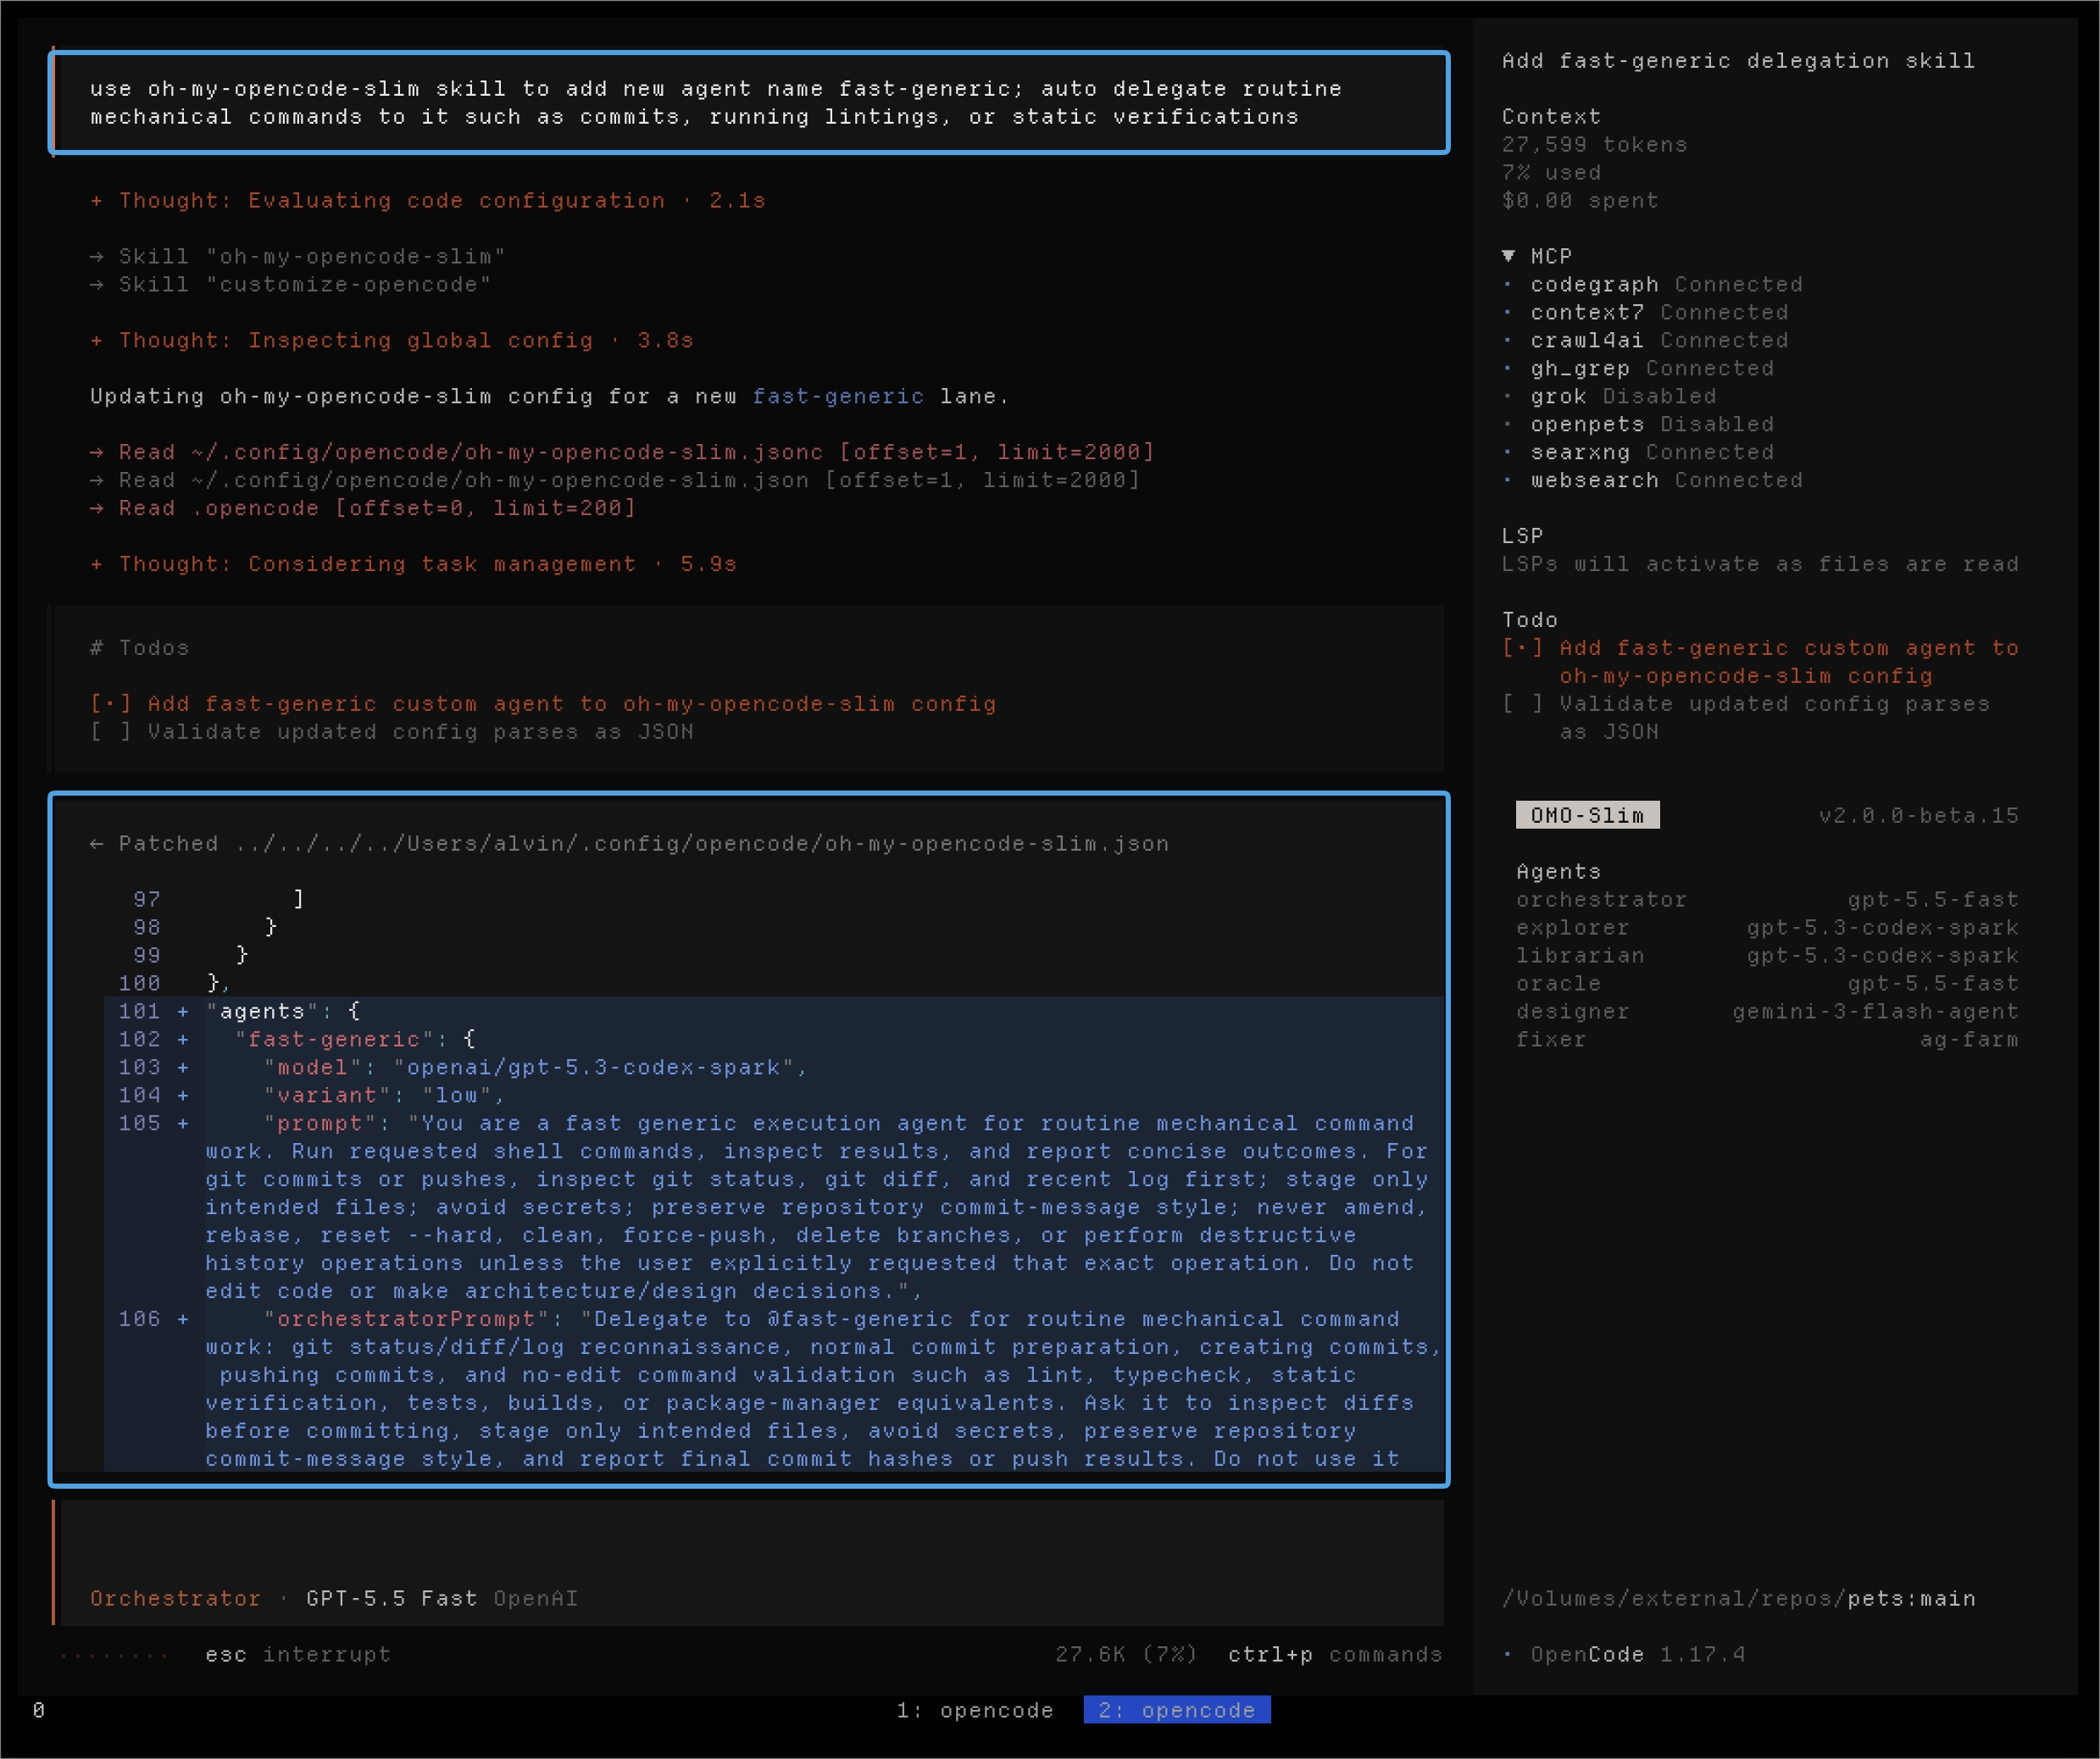Screen dimensions: 2100x1759
Task: Click the OMO-Slim badge
Action: pyautogui.click(x=1587, y=815)
